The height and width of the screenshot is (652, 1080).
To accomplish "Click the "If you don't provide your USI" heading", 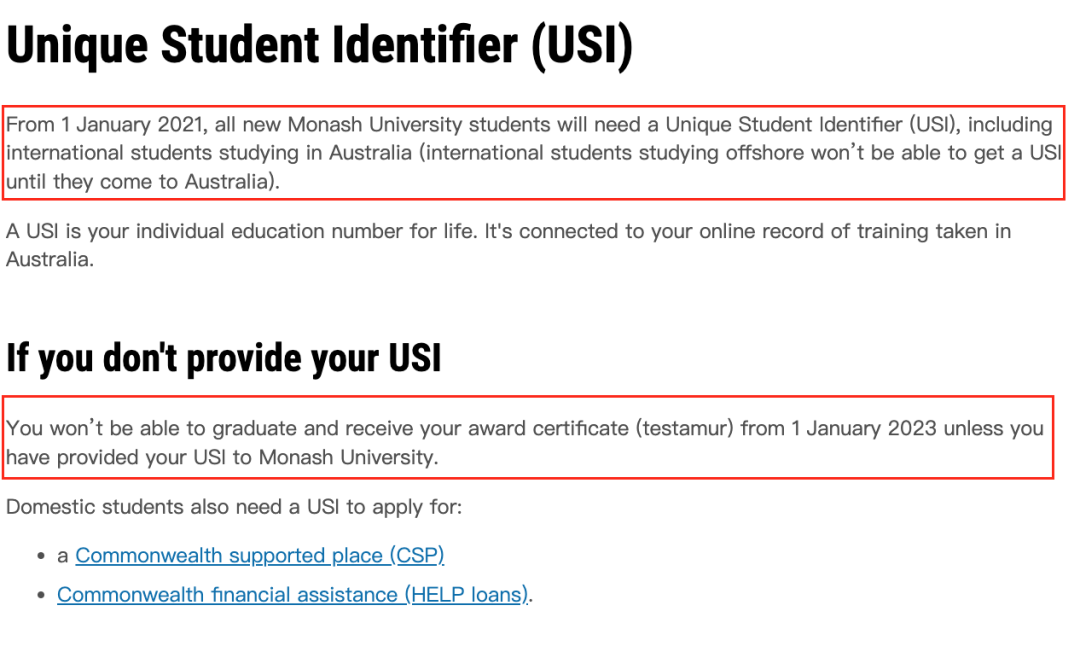I will tap(223, 358).
